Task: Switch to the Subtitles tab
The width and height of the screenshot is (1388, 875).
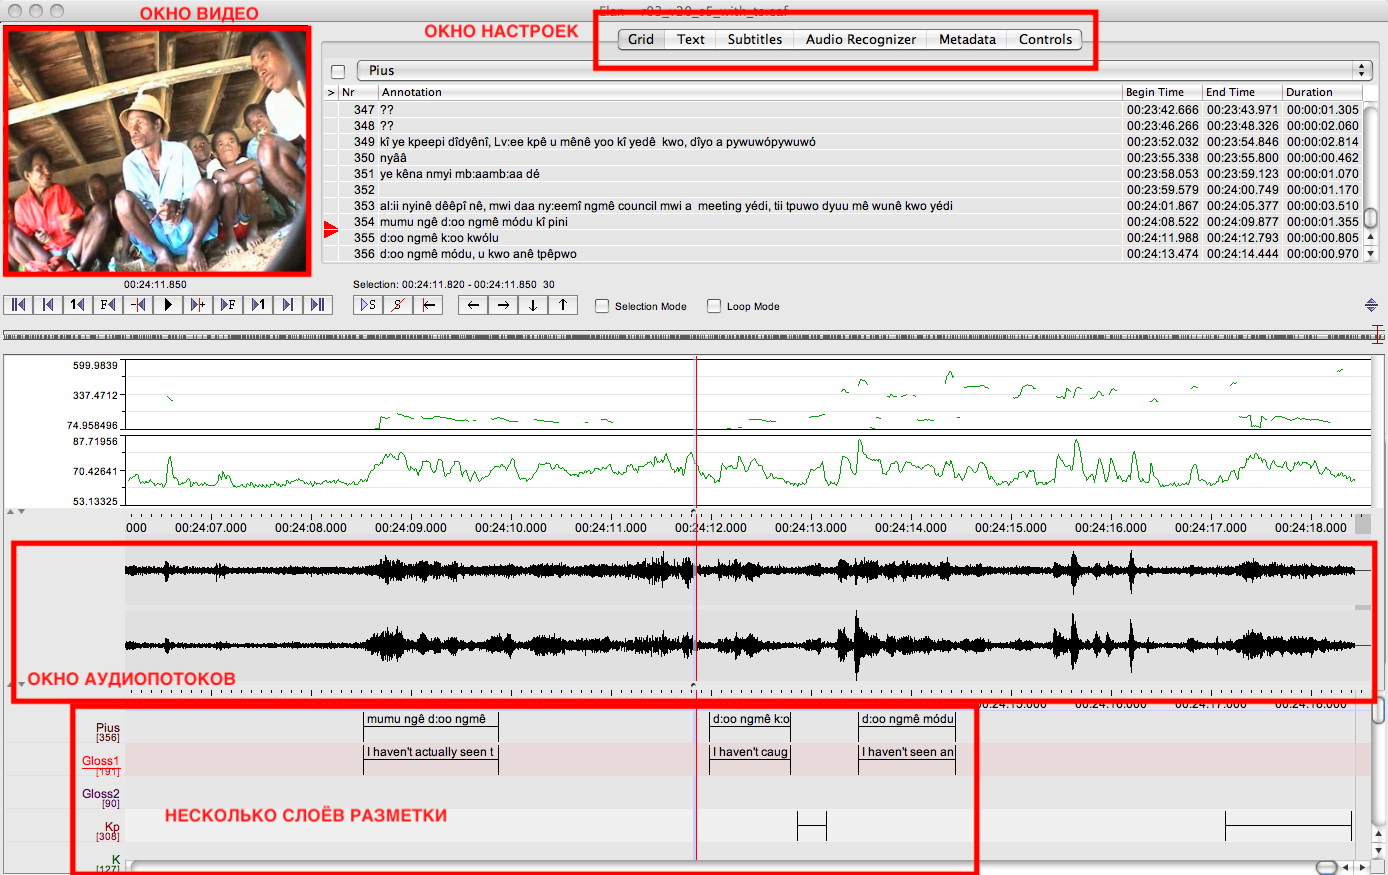Action: pos(754,39)
